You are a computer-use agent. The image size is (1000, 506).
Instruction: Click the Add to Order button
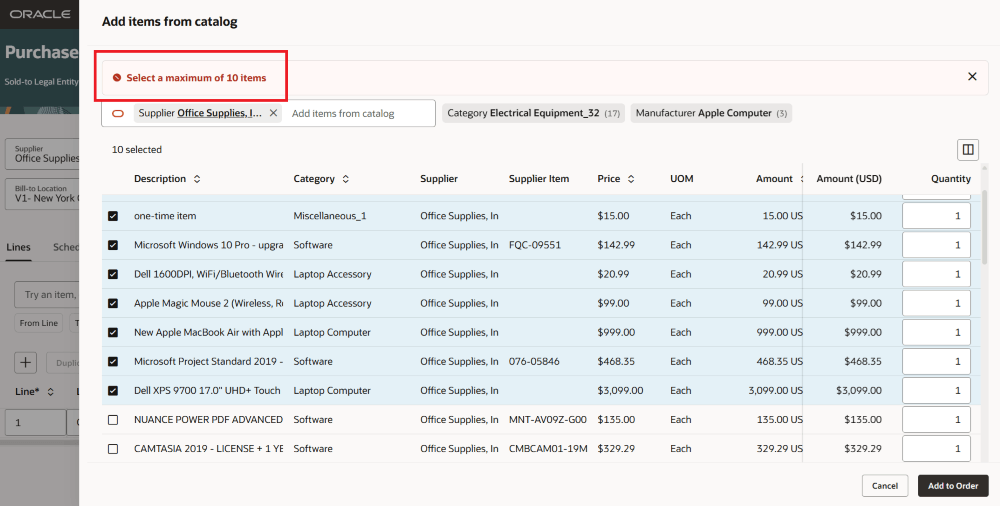[x=952, y=486]
